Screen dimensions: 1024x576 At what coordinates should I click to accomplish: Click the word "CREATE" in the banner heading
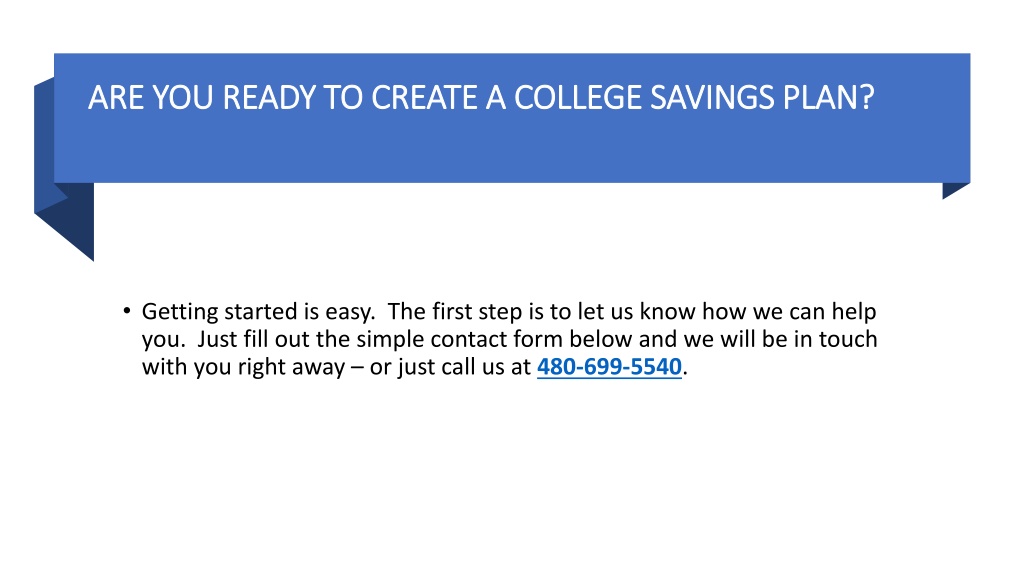click(424, 98)
